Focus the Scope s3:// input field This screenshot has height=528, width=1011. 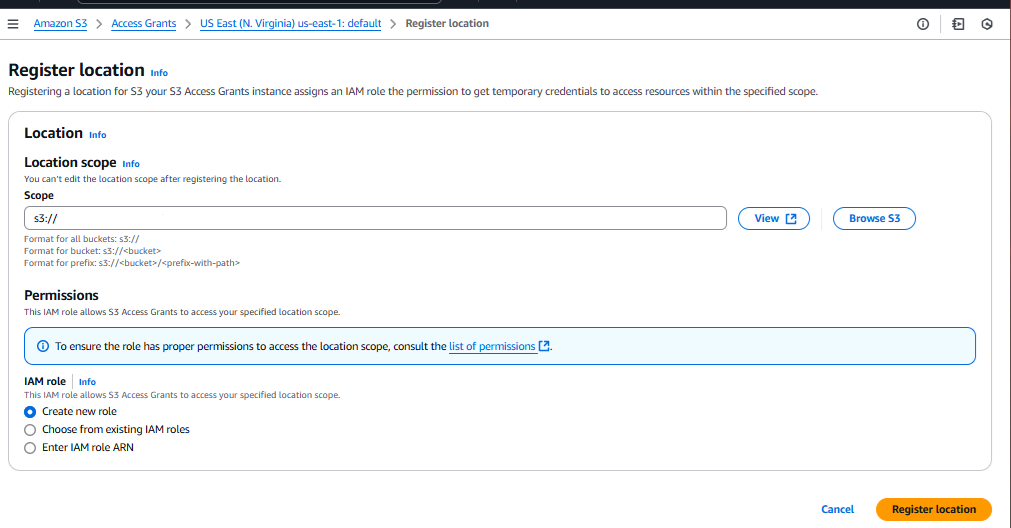click(x=375, y=218)
